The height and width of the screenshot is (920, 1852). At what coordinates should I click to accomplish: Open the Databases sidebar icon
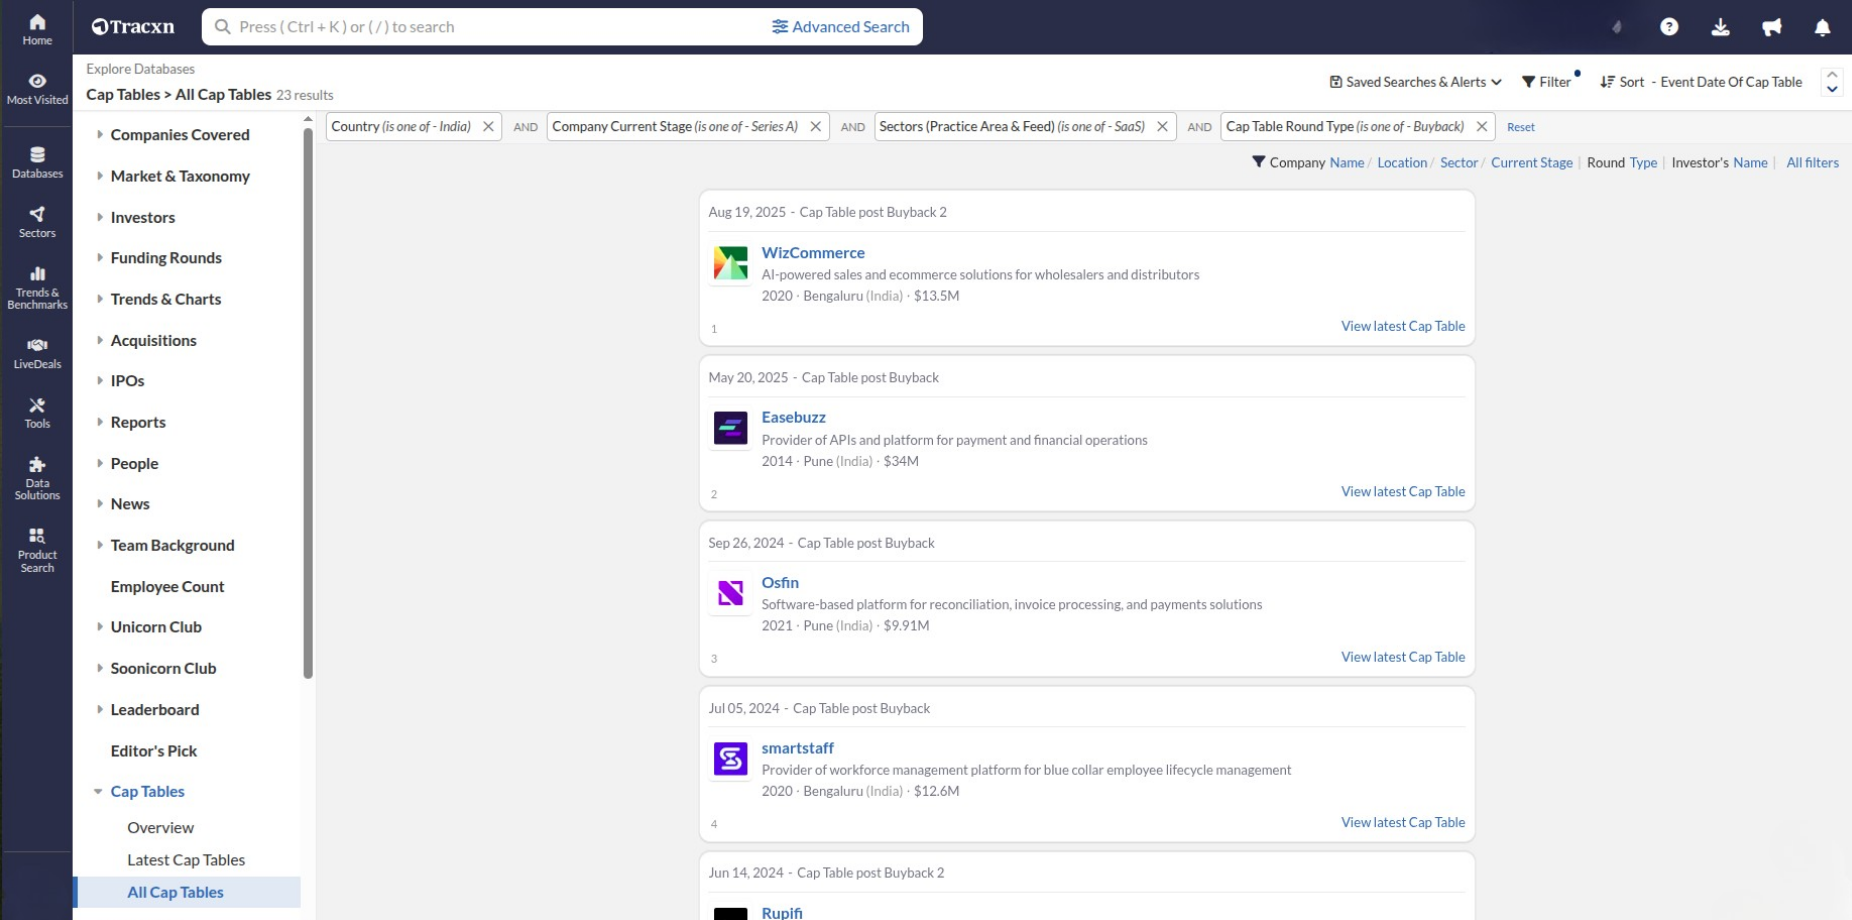[37, 162]
